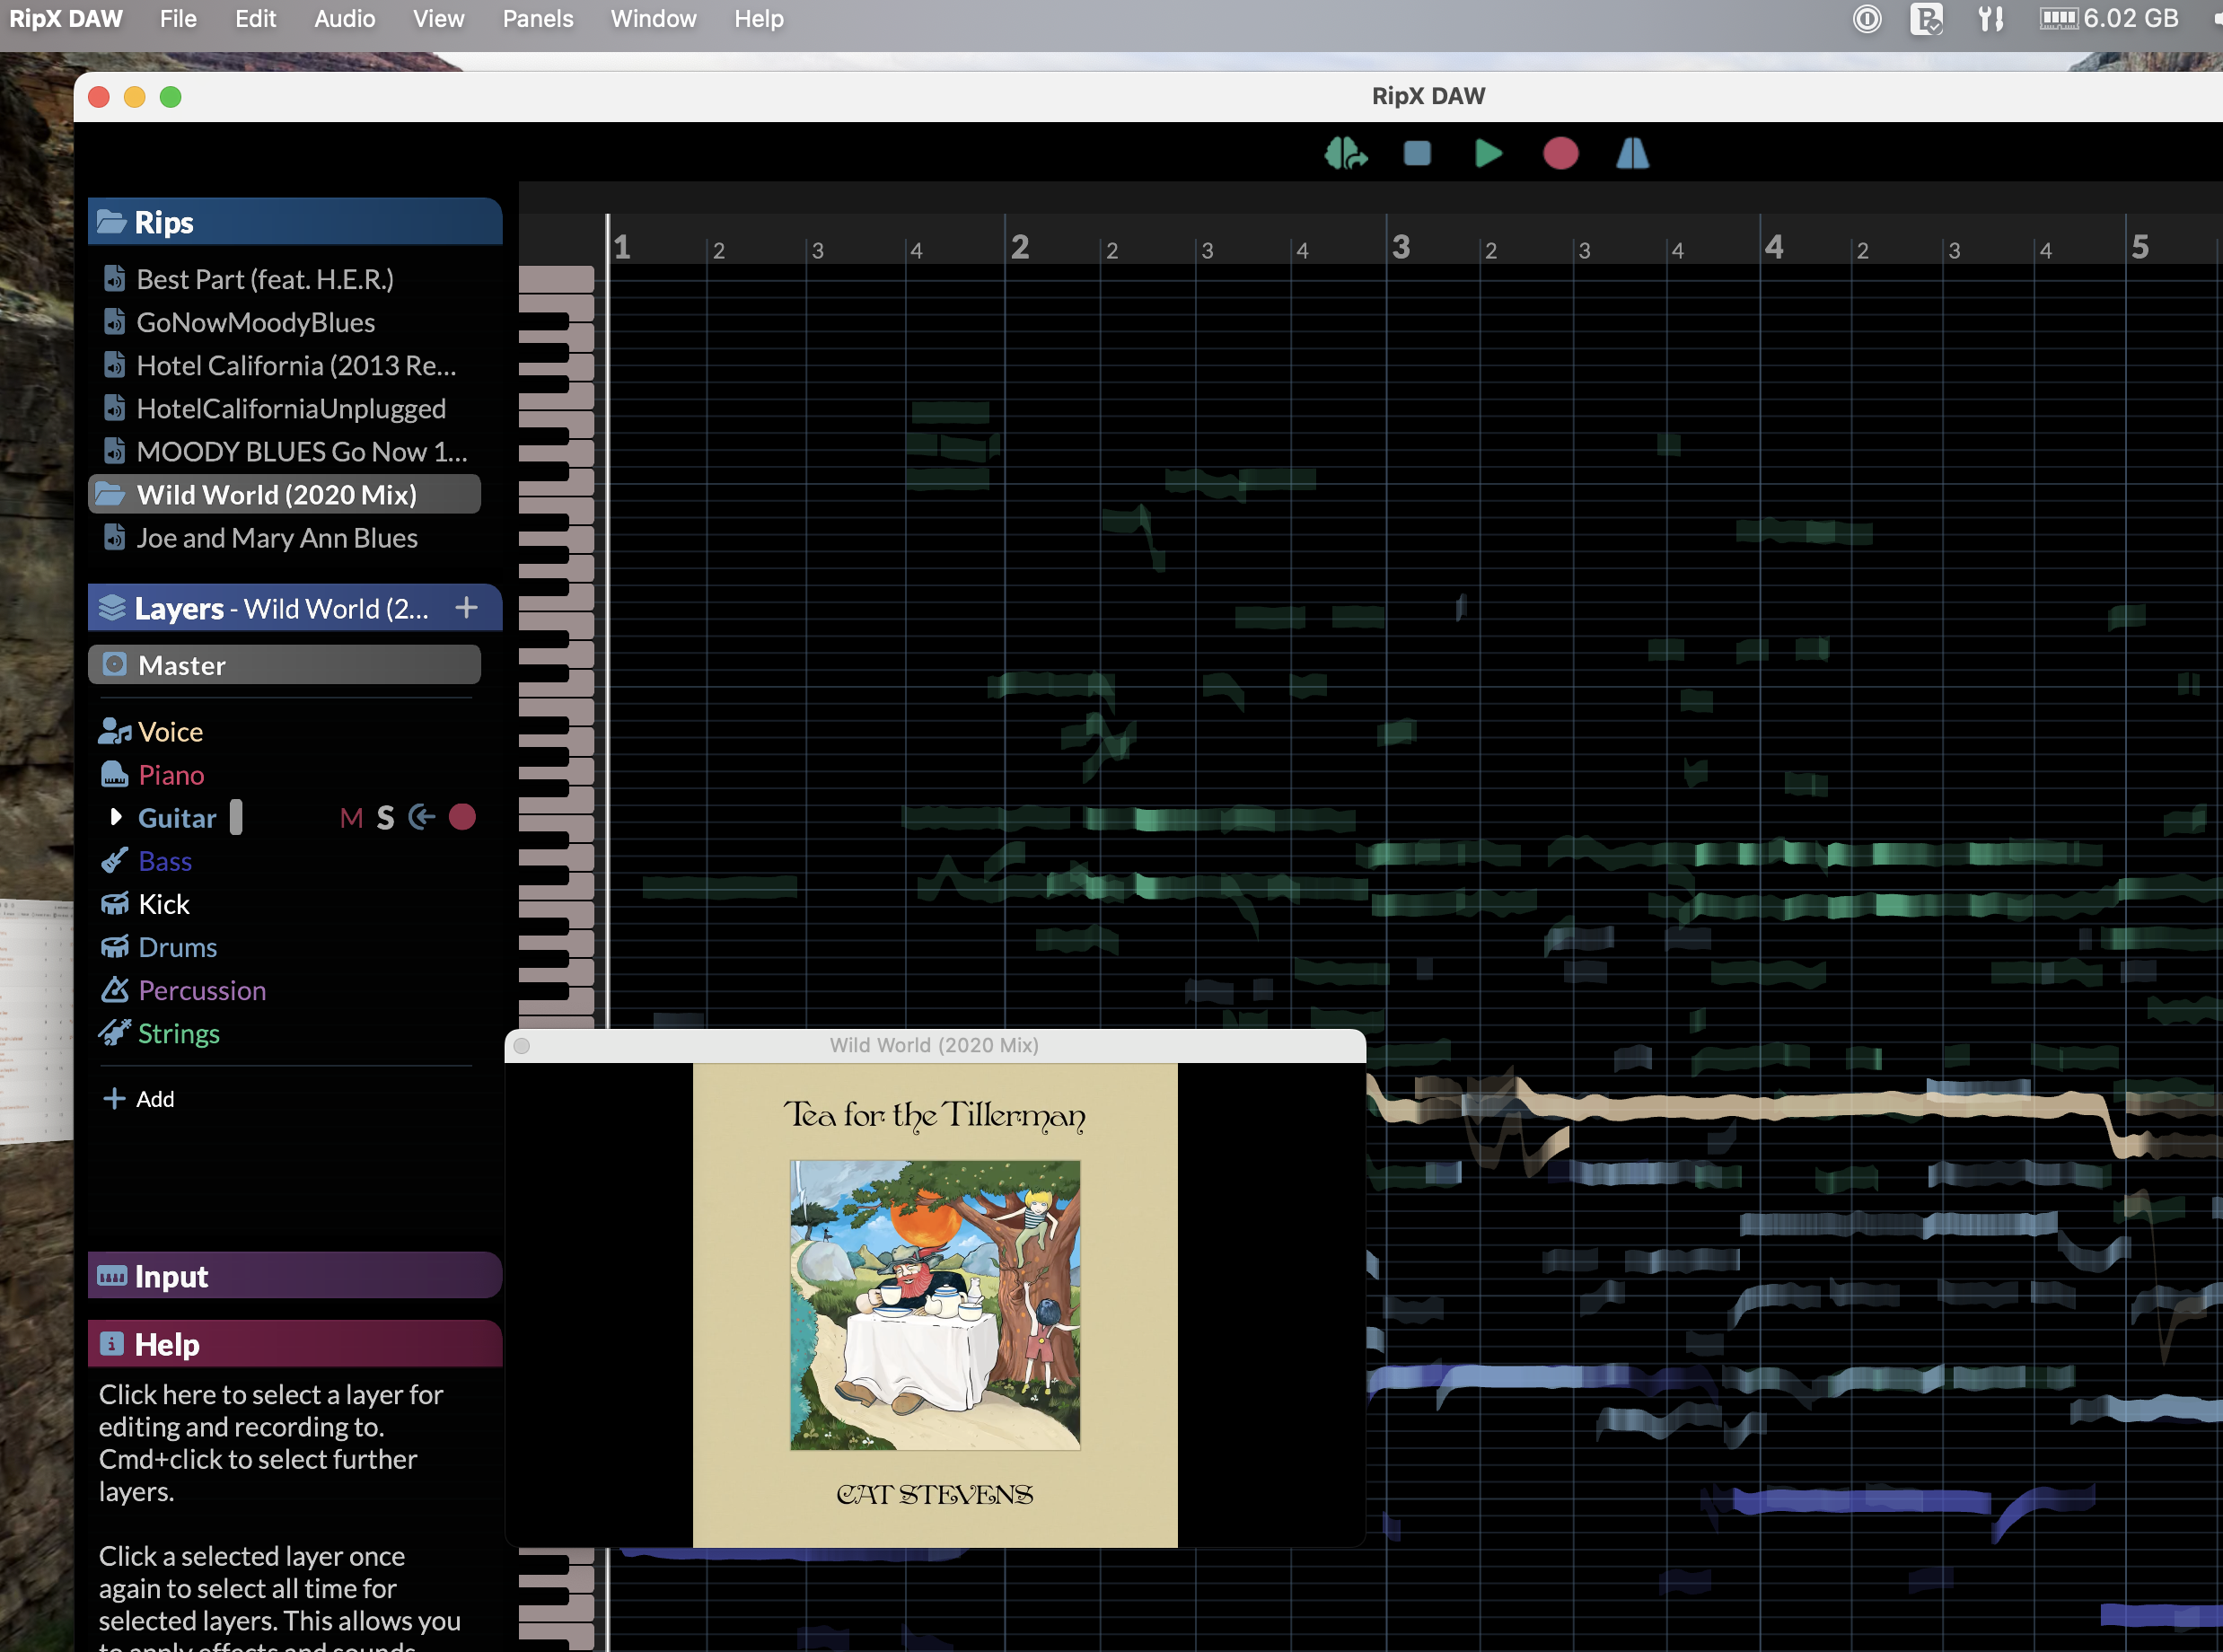
Task: Arm recording on Guitar layer red dot
Action: pyautogui.click(x=462, y=817)
